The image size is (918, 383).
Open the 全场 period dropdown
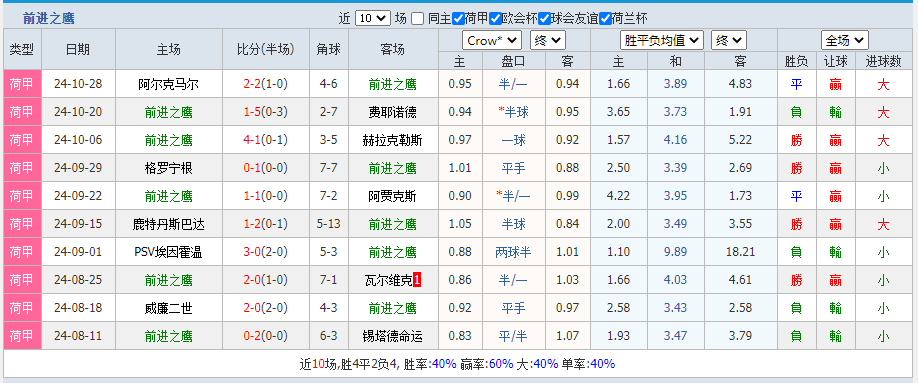coord(844,40)
